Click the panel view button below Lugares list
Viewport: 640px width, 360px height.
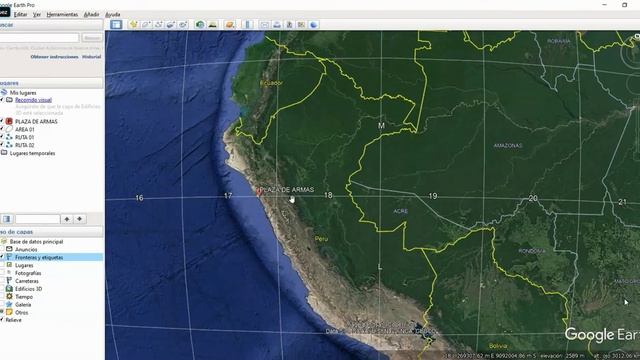(7, 219)
